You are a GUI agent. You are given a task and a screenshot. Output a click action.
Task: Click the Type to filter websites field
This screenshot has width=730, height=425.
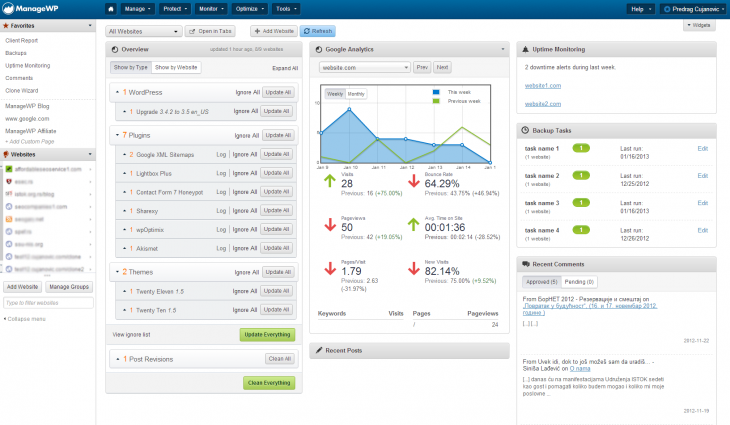[x=48, y=303]
